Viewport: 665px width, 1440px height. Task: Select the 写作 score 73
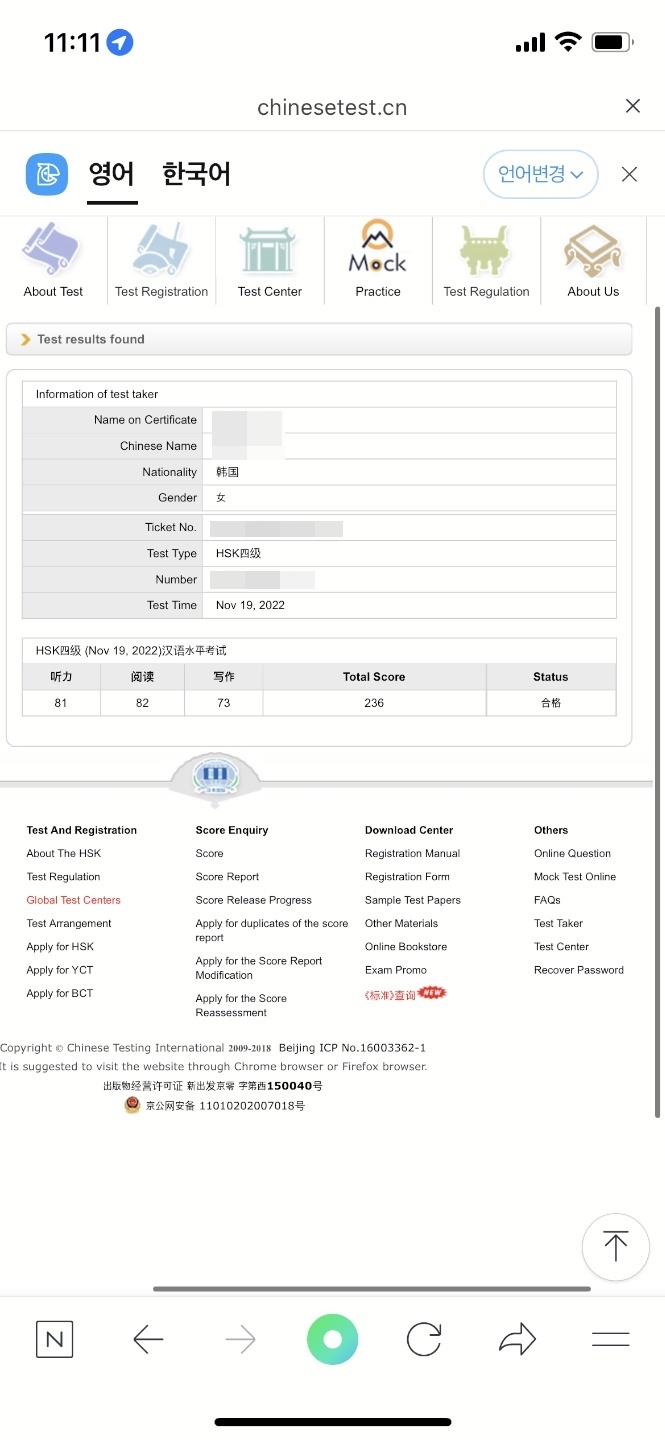coord(224,703)
